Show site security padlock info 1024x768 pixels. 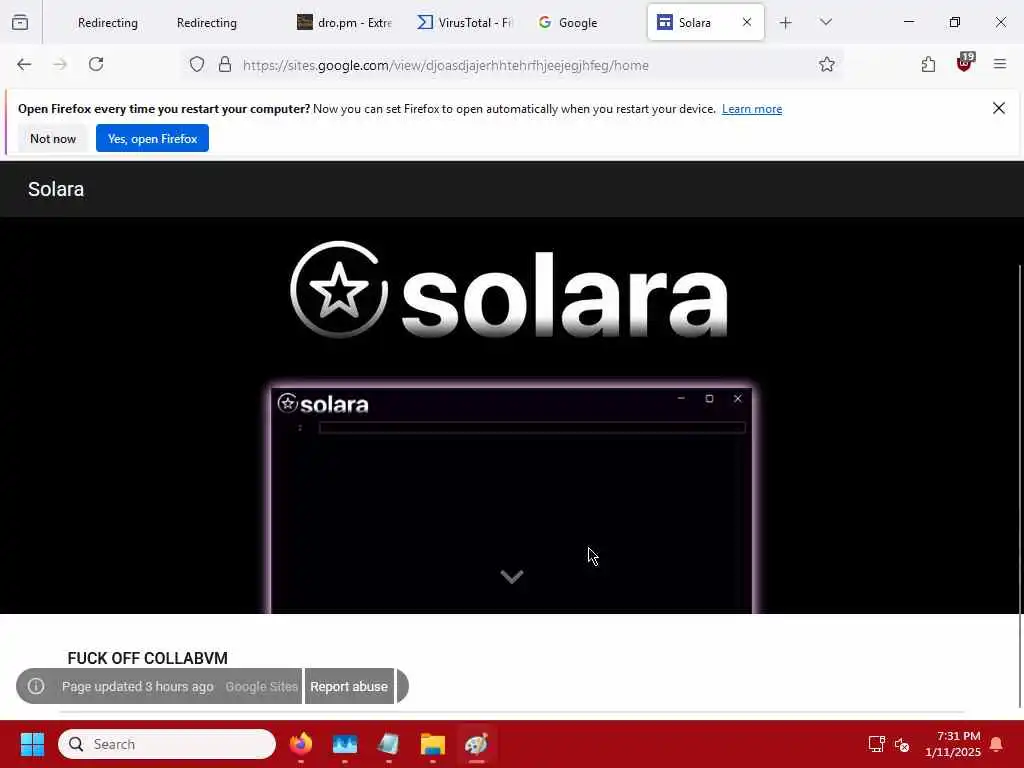[x=225, y=65]
